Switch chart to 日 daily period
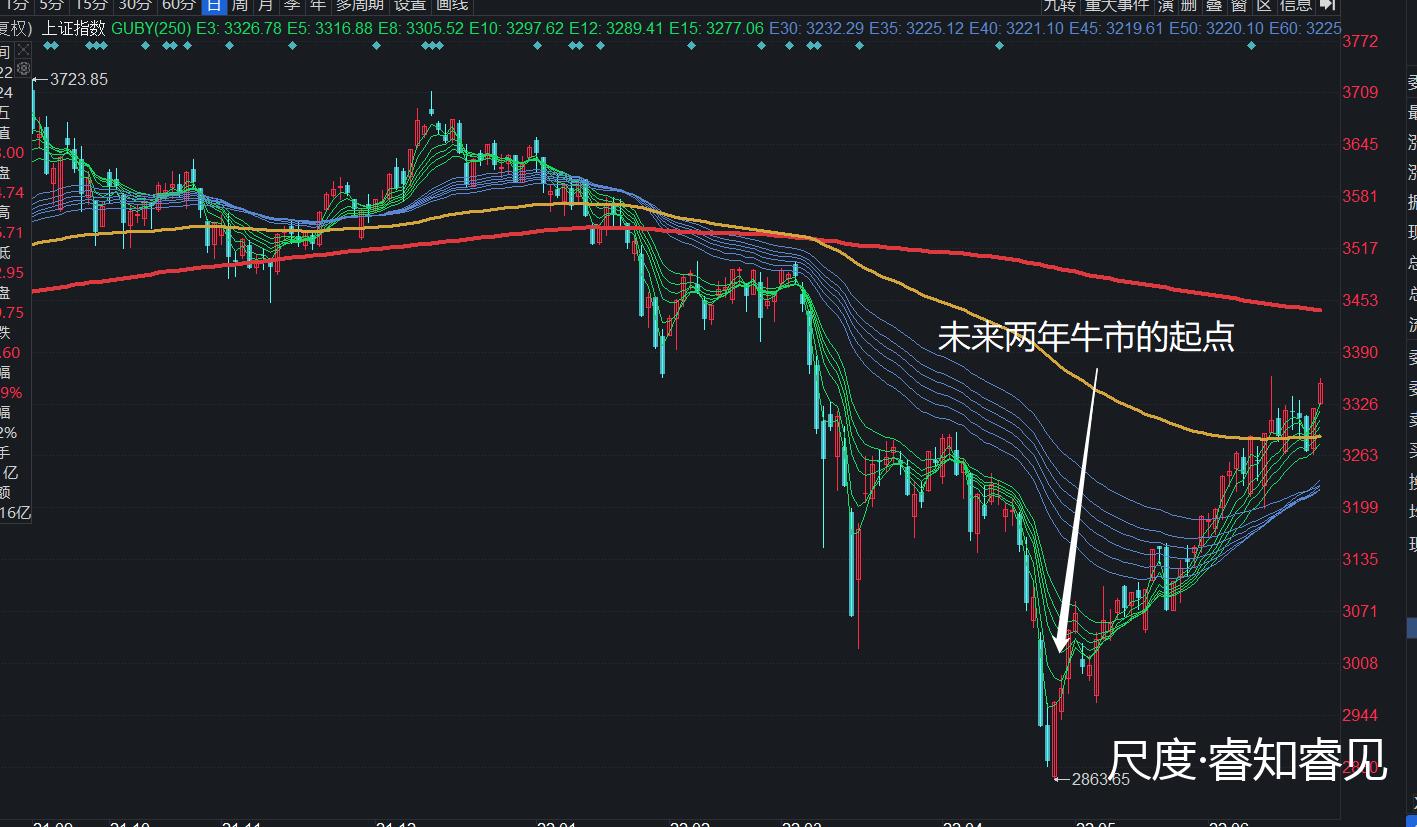The height and width of the screenshot is (827, 1417). pyautogui.click(x=213, y=5)
